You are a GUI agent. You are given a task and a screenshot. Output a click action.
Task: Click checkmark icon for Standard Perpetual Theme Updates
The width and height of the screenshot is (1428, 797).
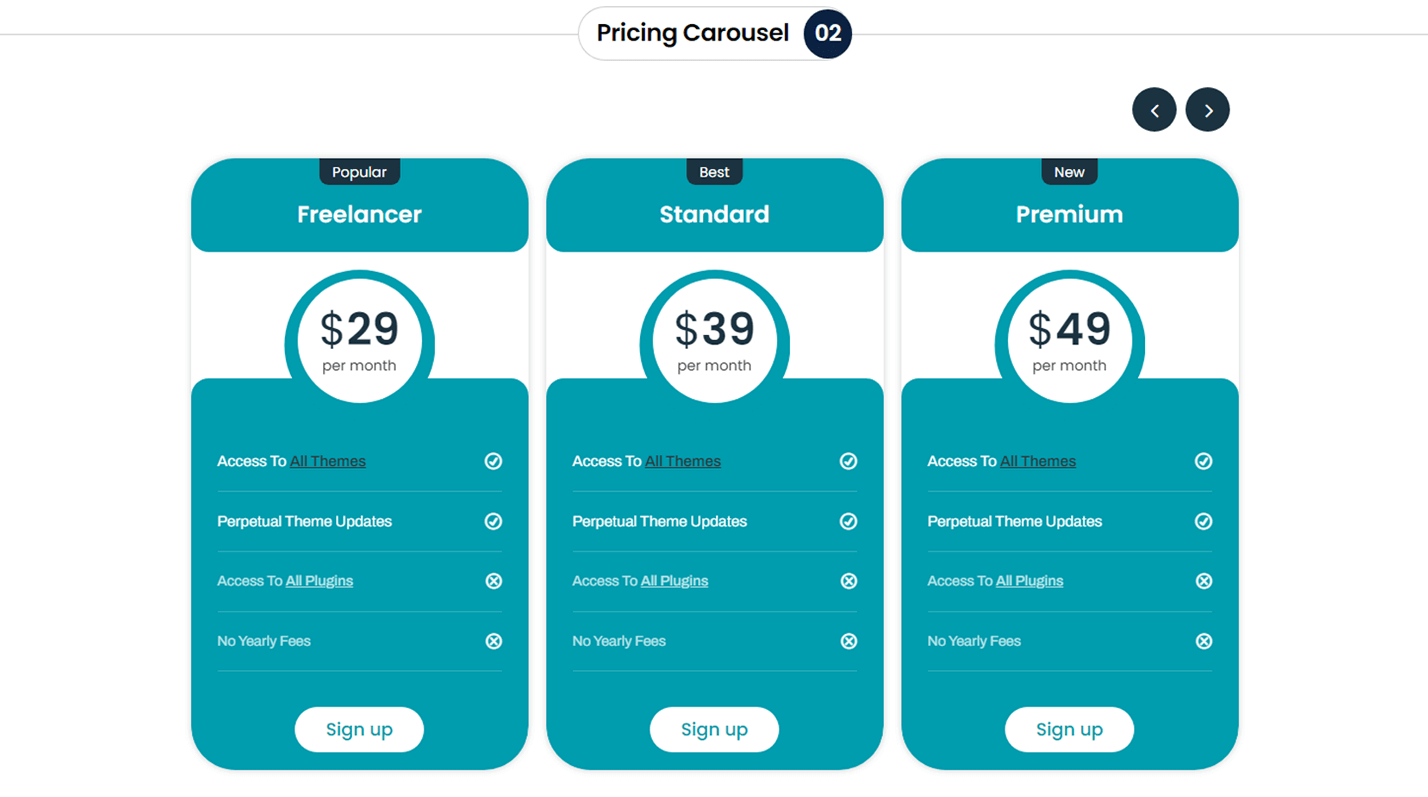coord(848,521)
